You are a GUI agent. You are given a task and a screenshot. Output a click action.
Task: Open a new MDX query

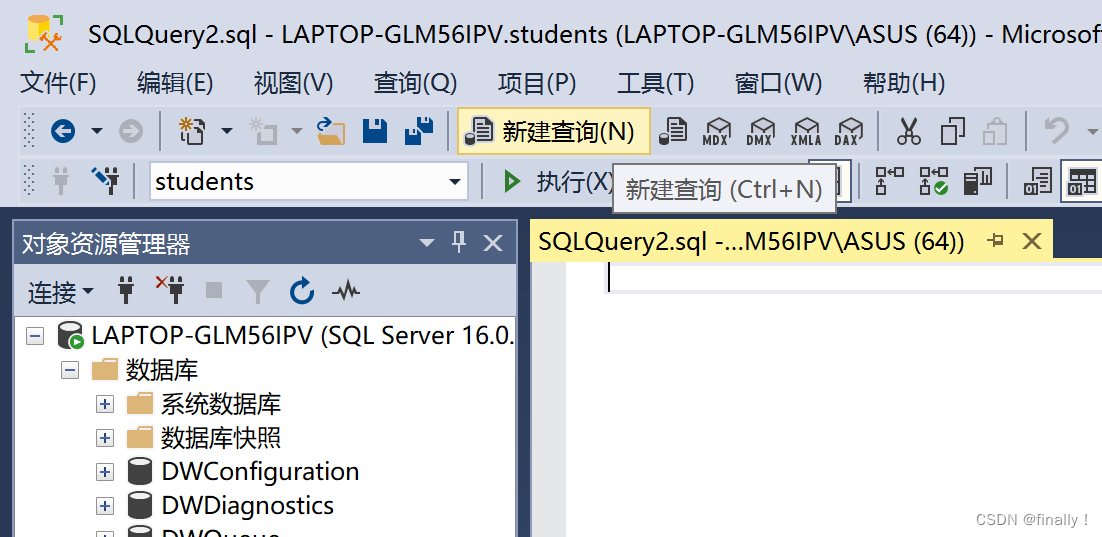click(x=718, y=131)
